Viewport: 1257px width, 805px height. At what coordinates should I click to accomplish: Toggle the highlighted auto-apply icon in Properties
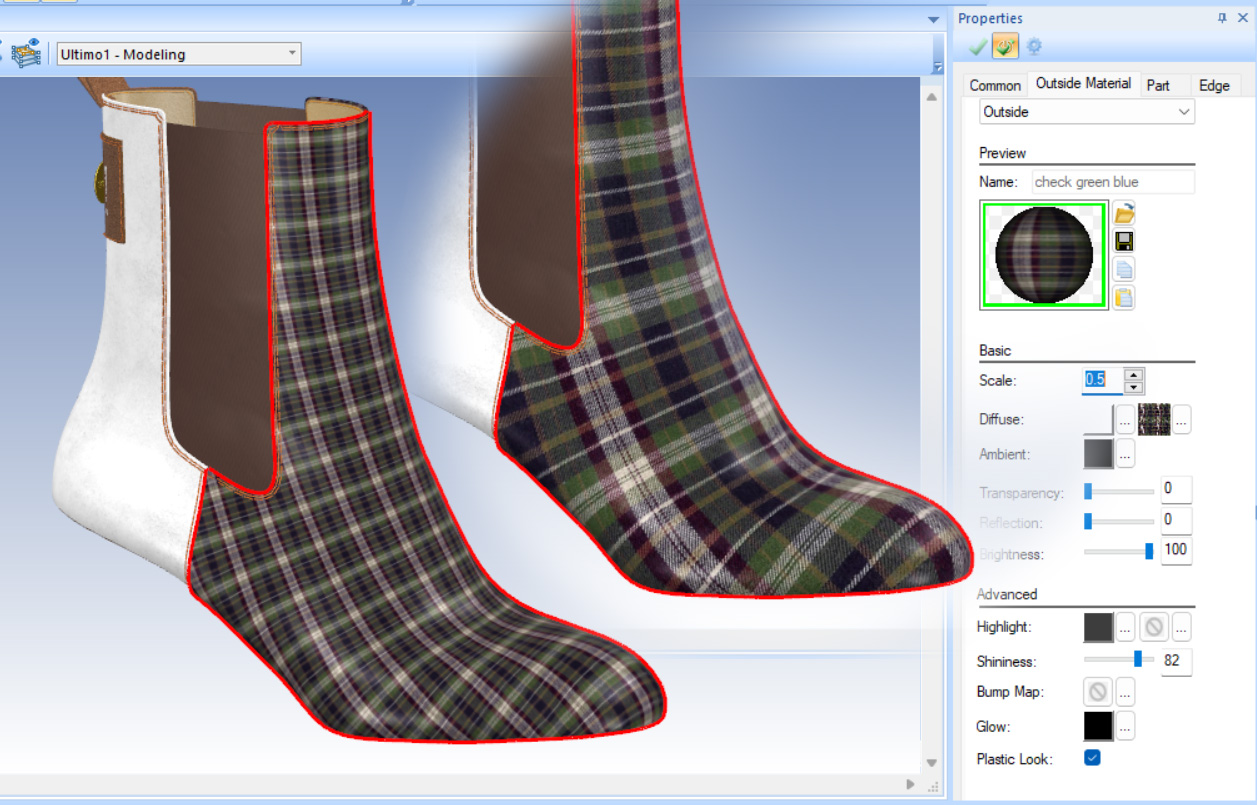[x=1006, y=46]
